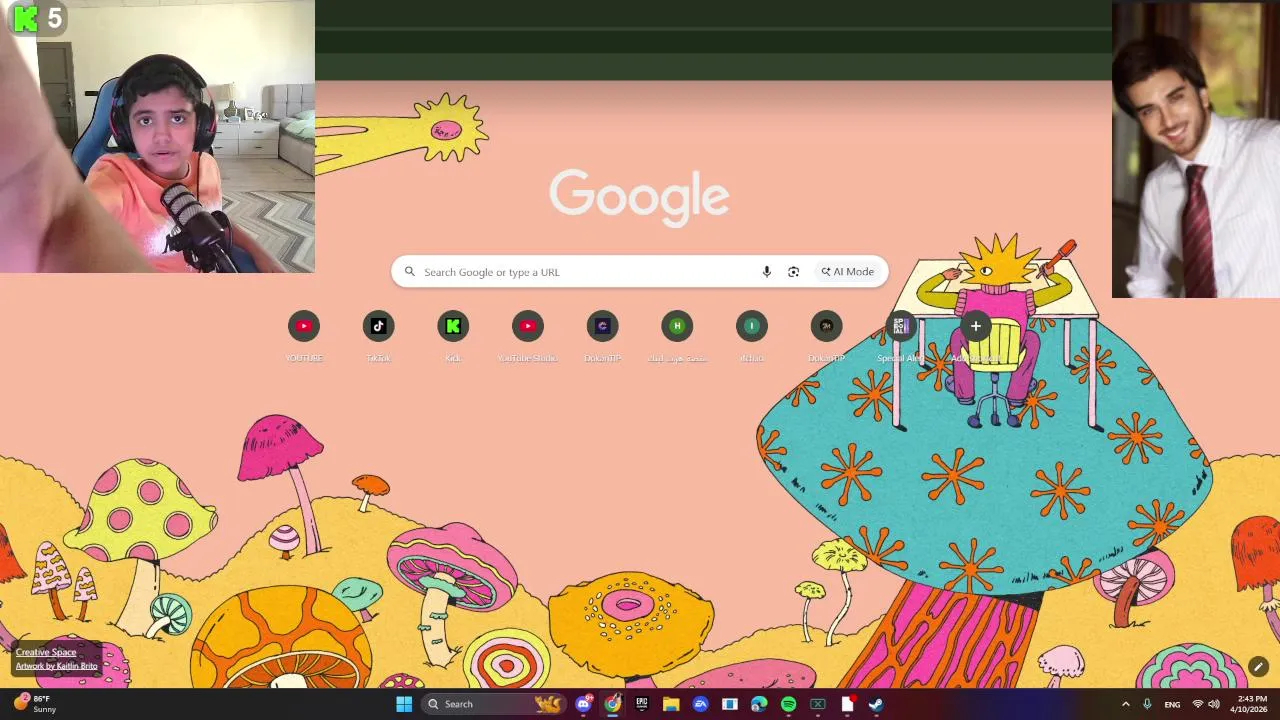Launch Epic Games from the taskbar

[x=642, y=704]
